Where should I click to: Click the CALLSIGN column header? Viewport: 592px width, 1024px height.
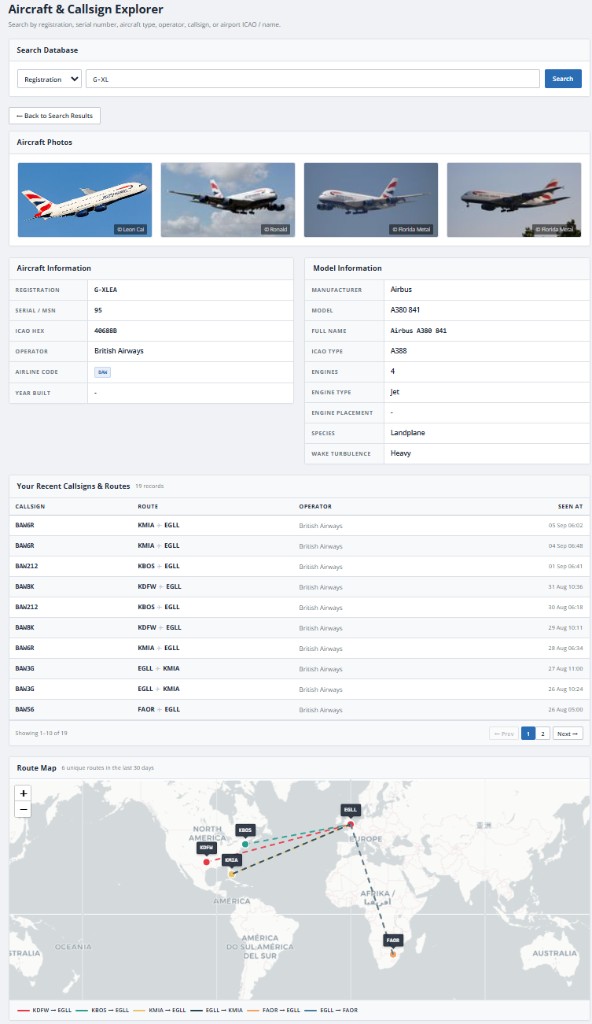coord(30,507)
